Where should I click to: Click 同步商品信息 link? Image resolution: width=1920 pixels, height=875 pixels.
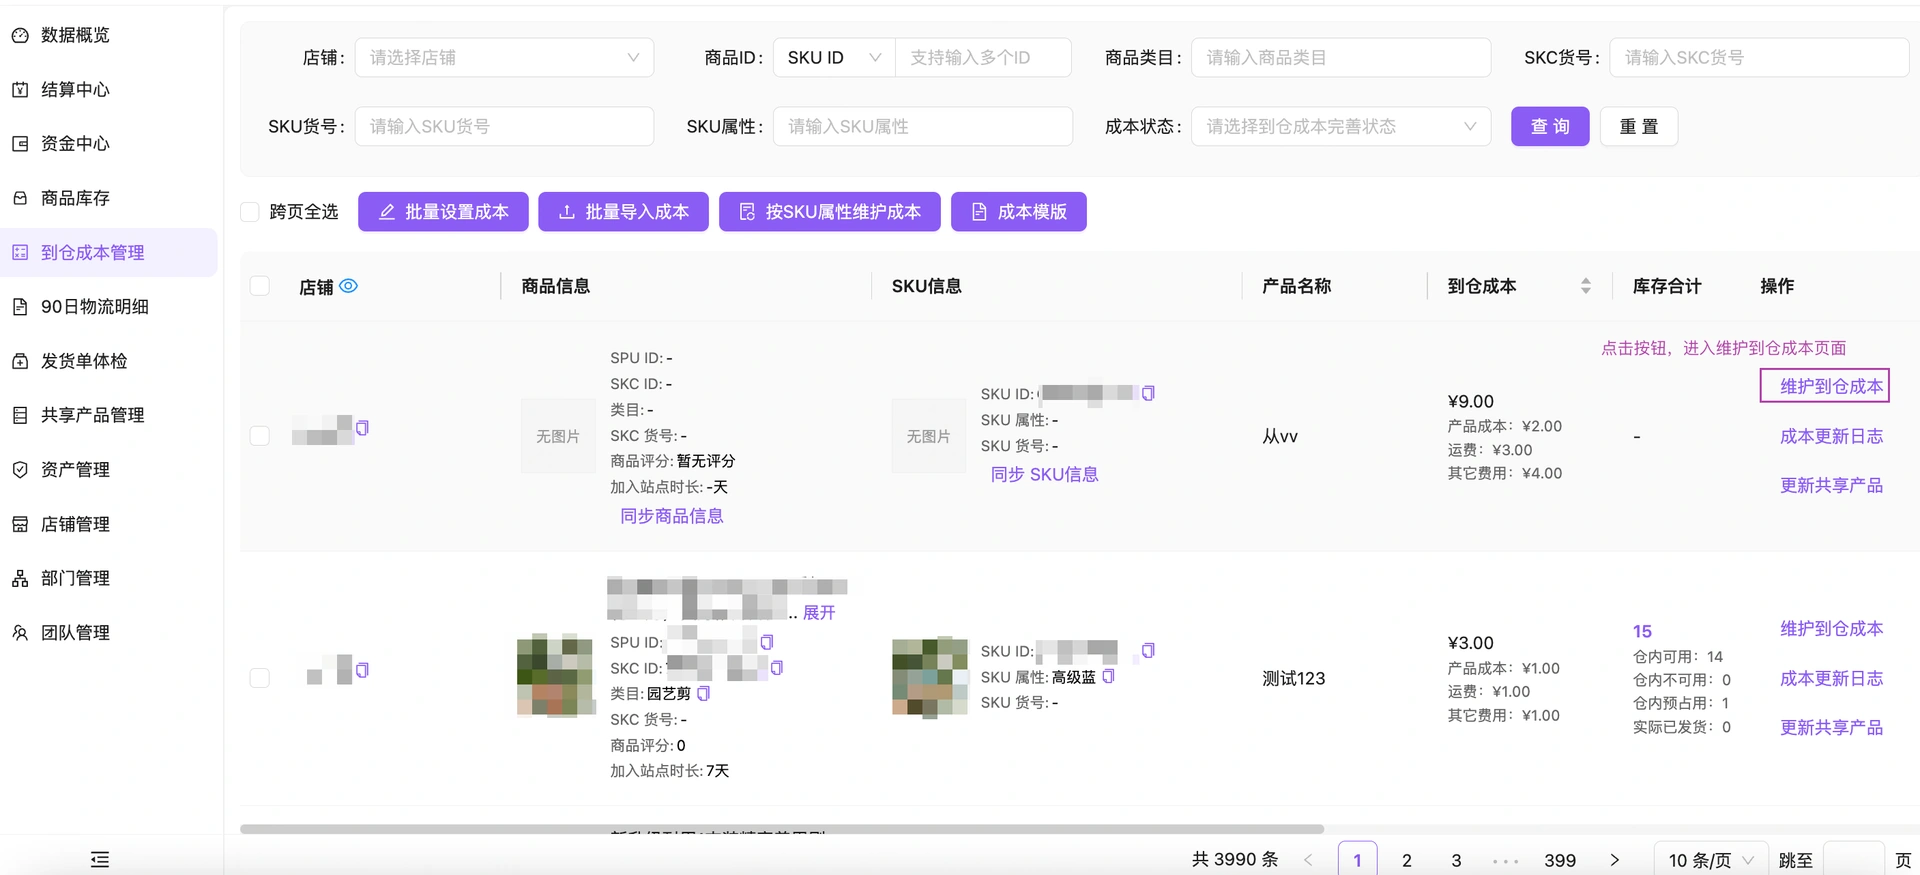(672, 516)
